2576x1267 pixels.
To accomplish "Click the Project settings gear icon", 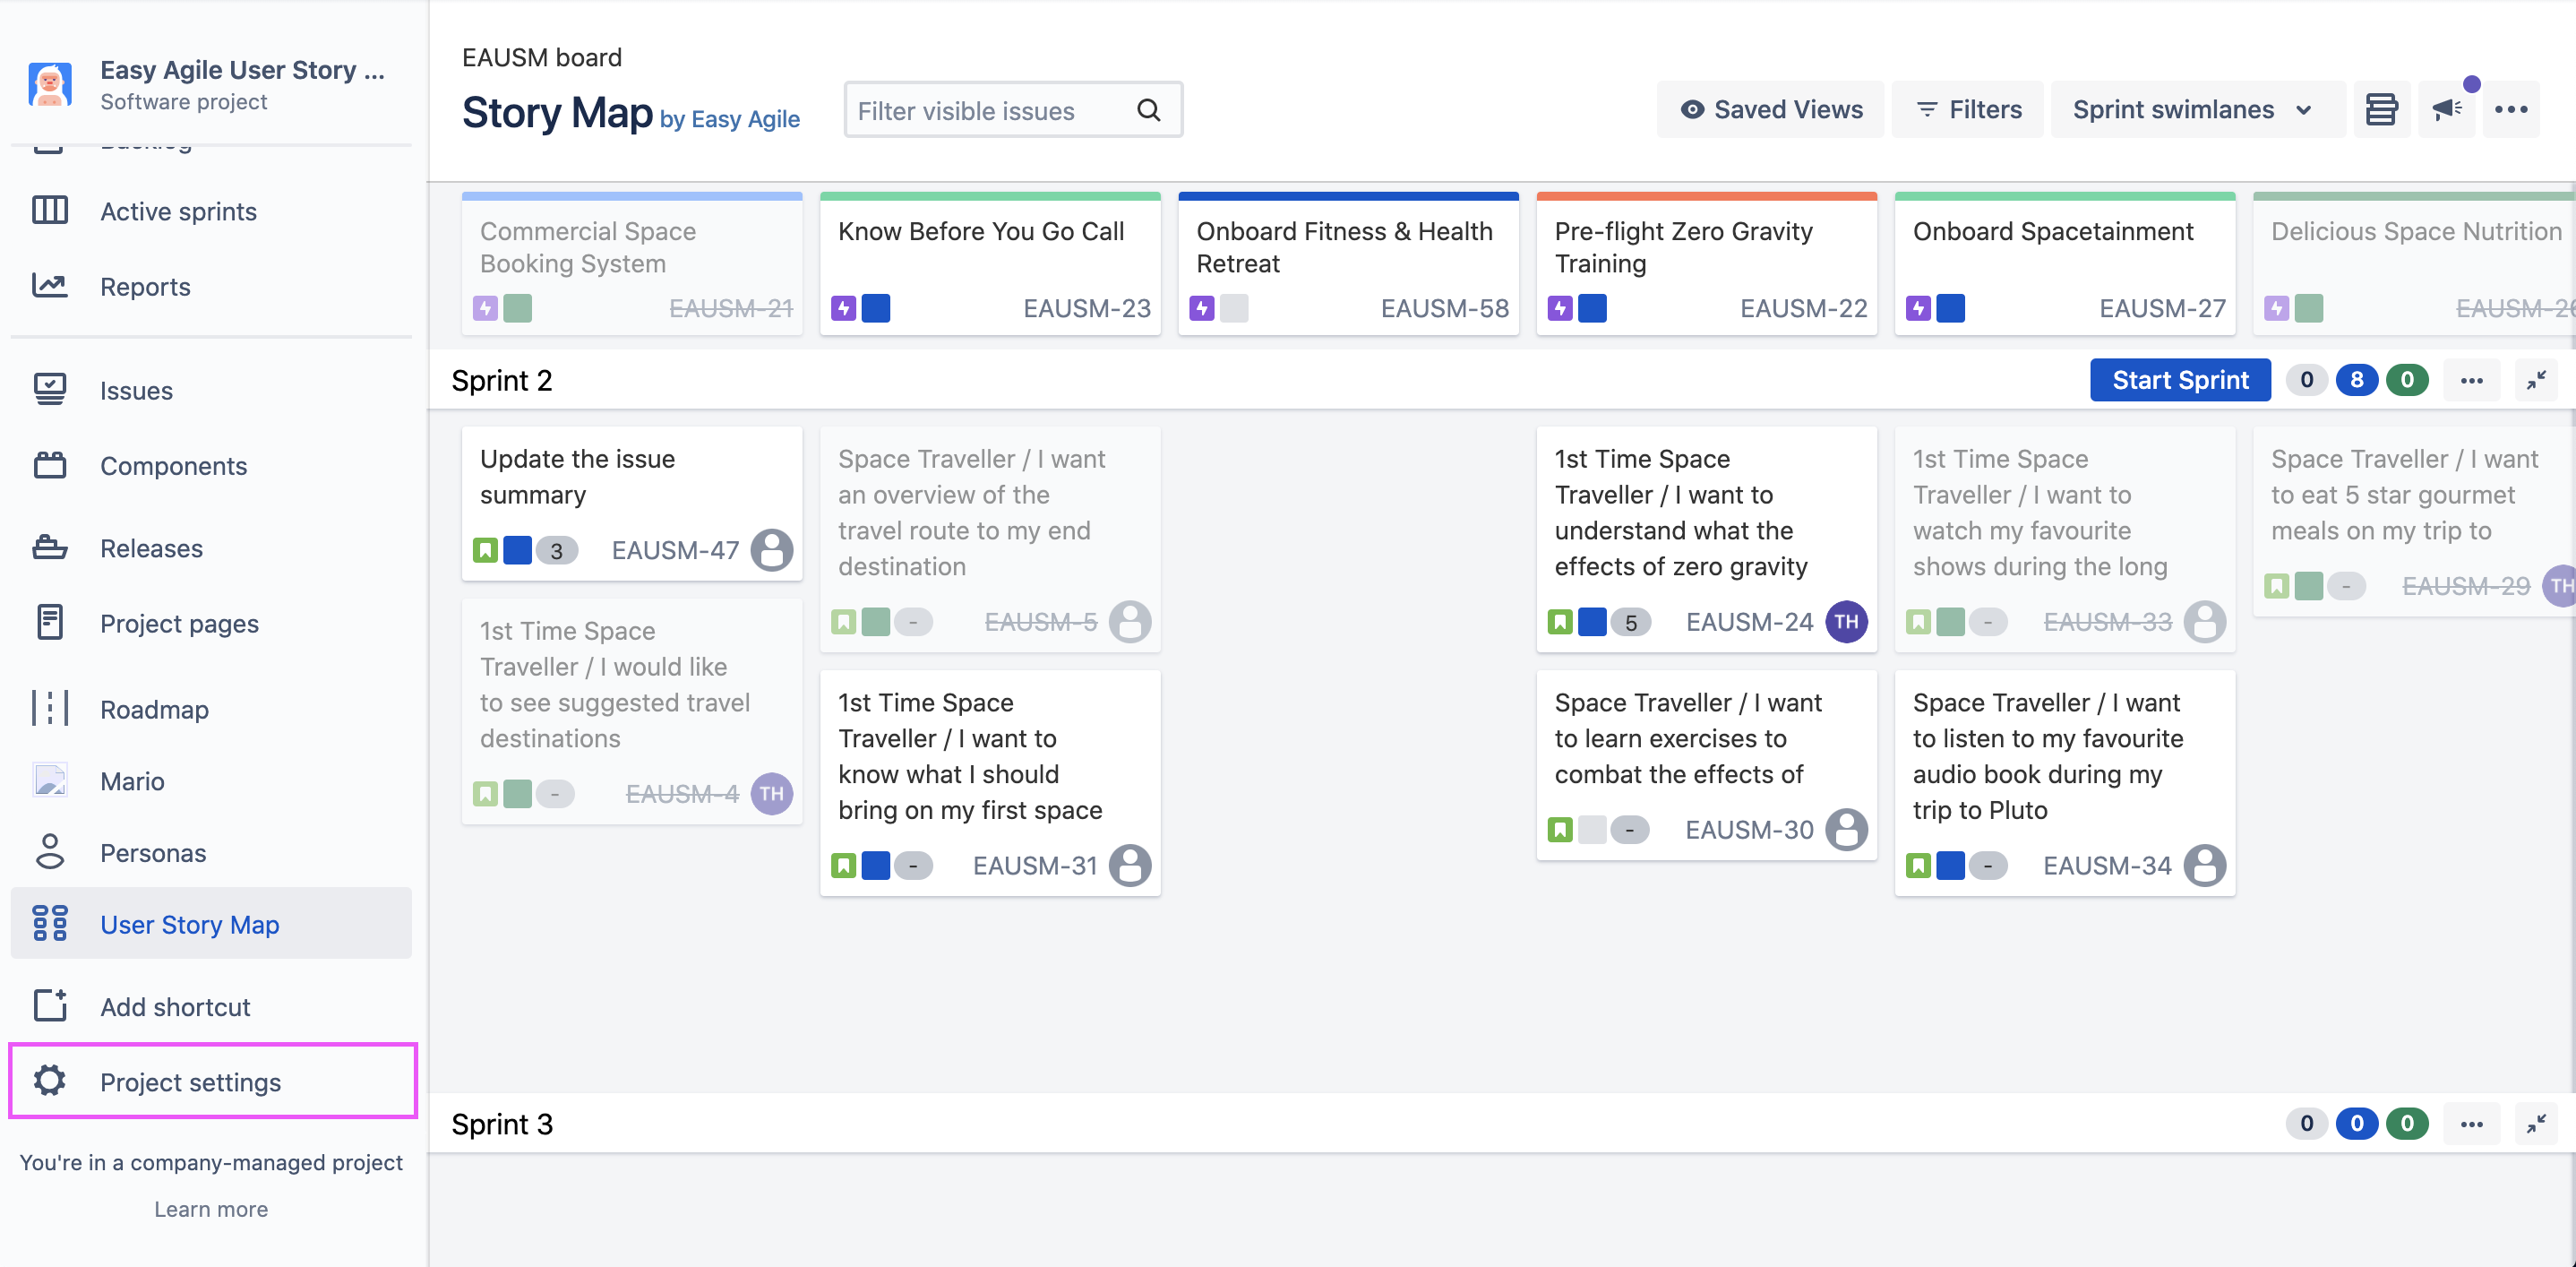I will pos(49,1081).
